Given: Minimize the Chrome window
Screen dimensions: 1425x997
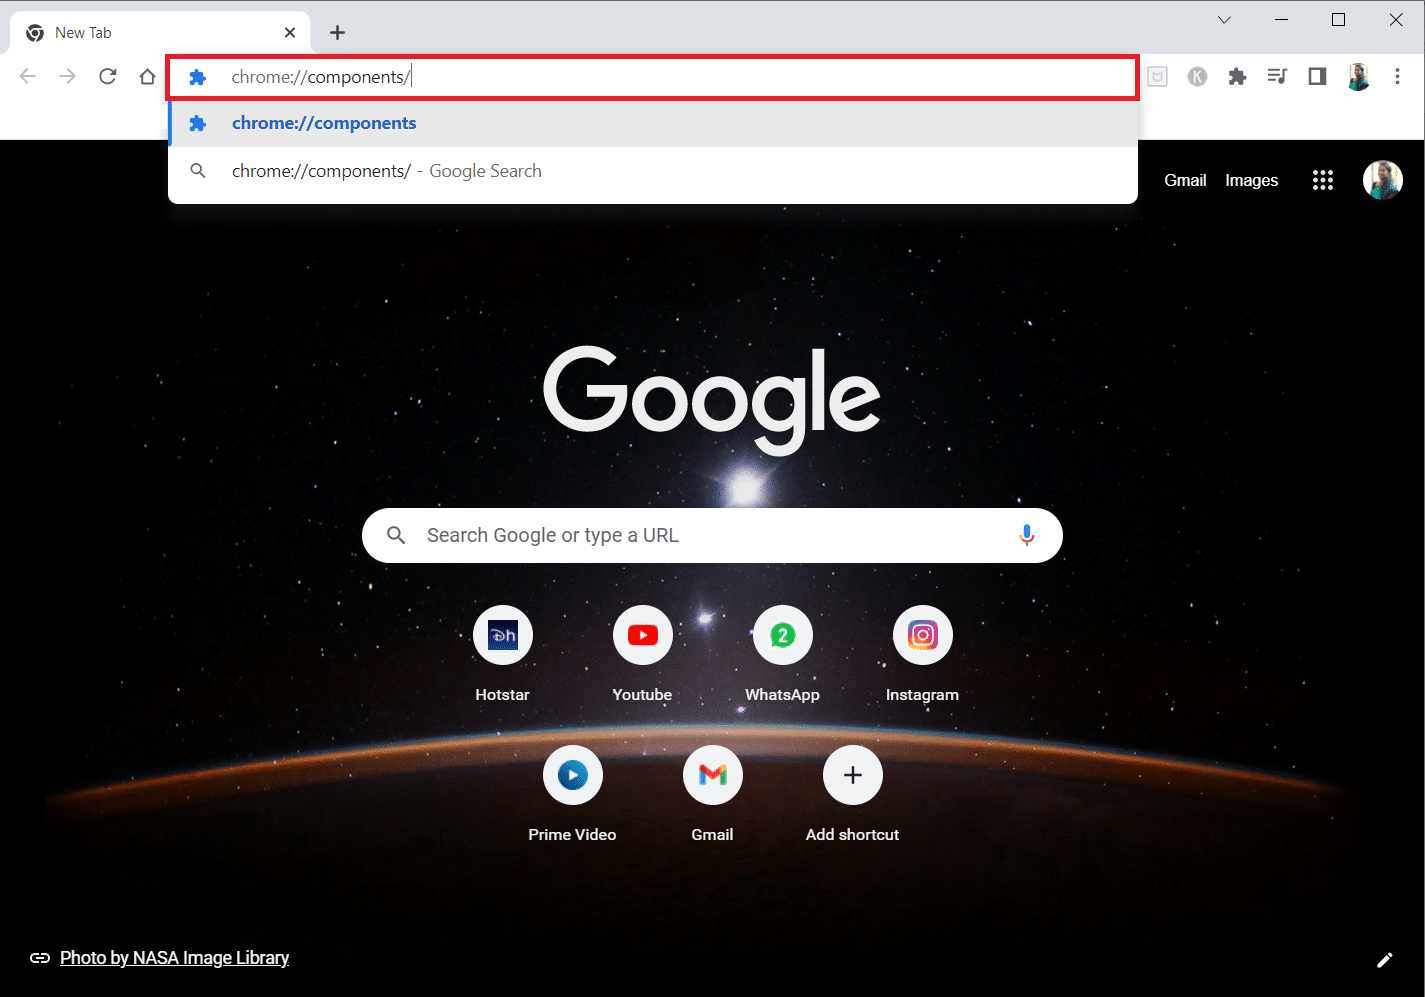Looking at the screenshot, I should click(x=1282, y=20).
